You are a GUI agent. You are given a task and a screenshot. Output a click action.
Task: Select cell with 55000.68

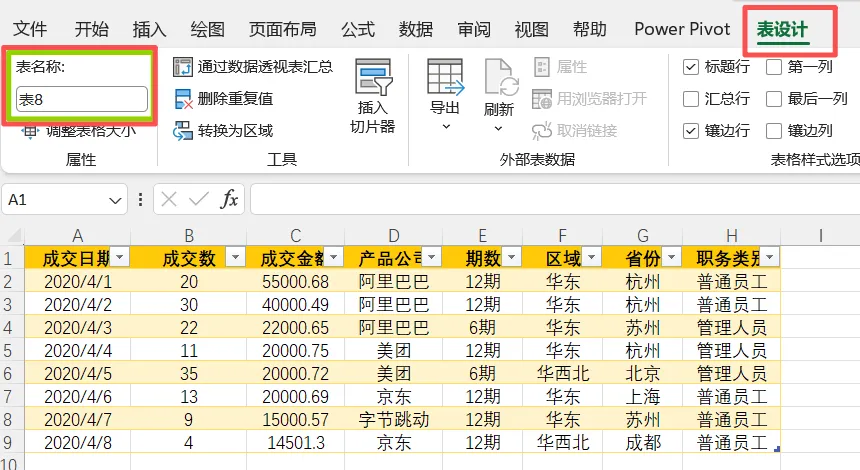click(295, 281)
